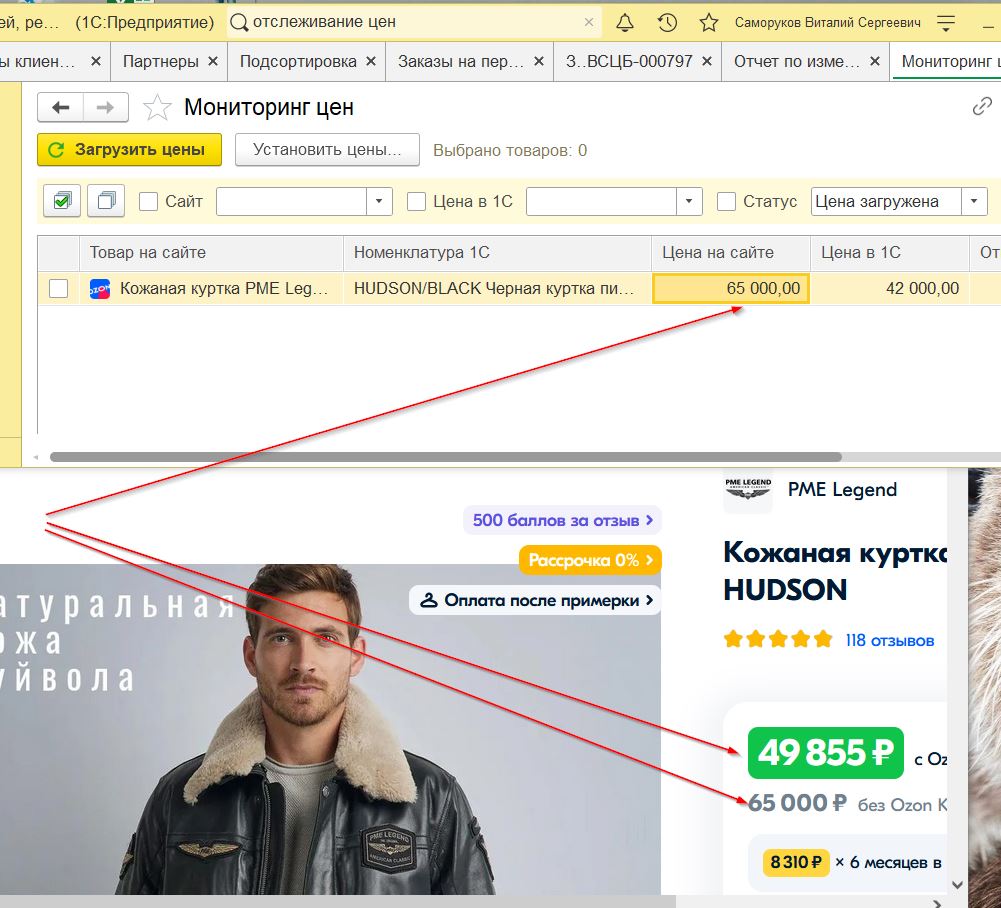This screenshot has width=1001, height=908.
Task: Expand the Статус dropdown arrow
Action: [974, 201]
